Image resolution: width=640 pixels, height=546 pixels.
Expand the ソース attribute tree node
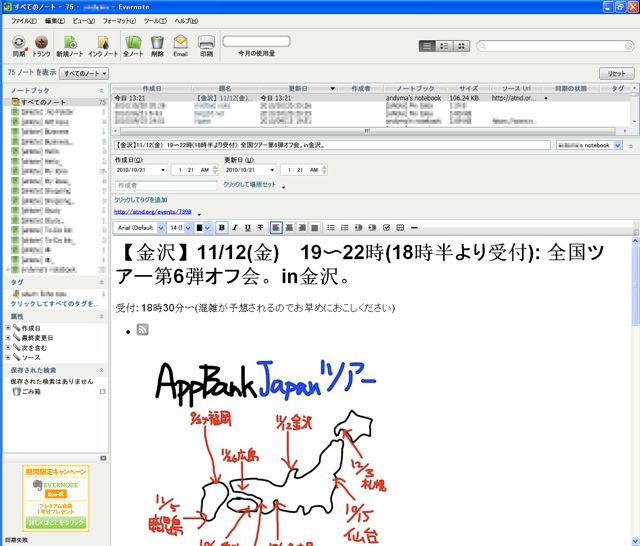8,357
